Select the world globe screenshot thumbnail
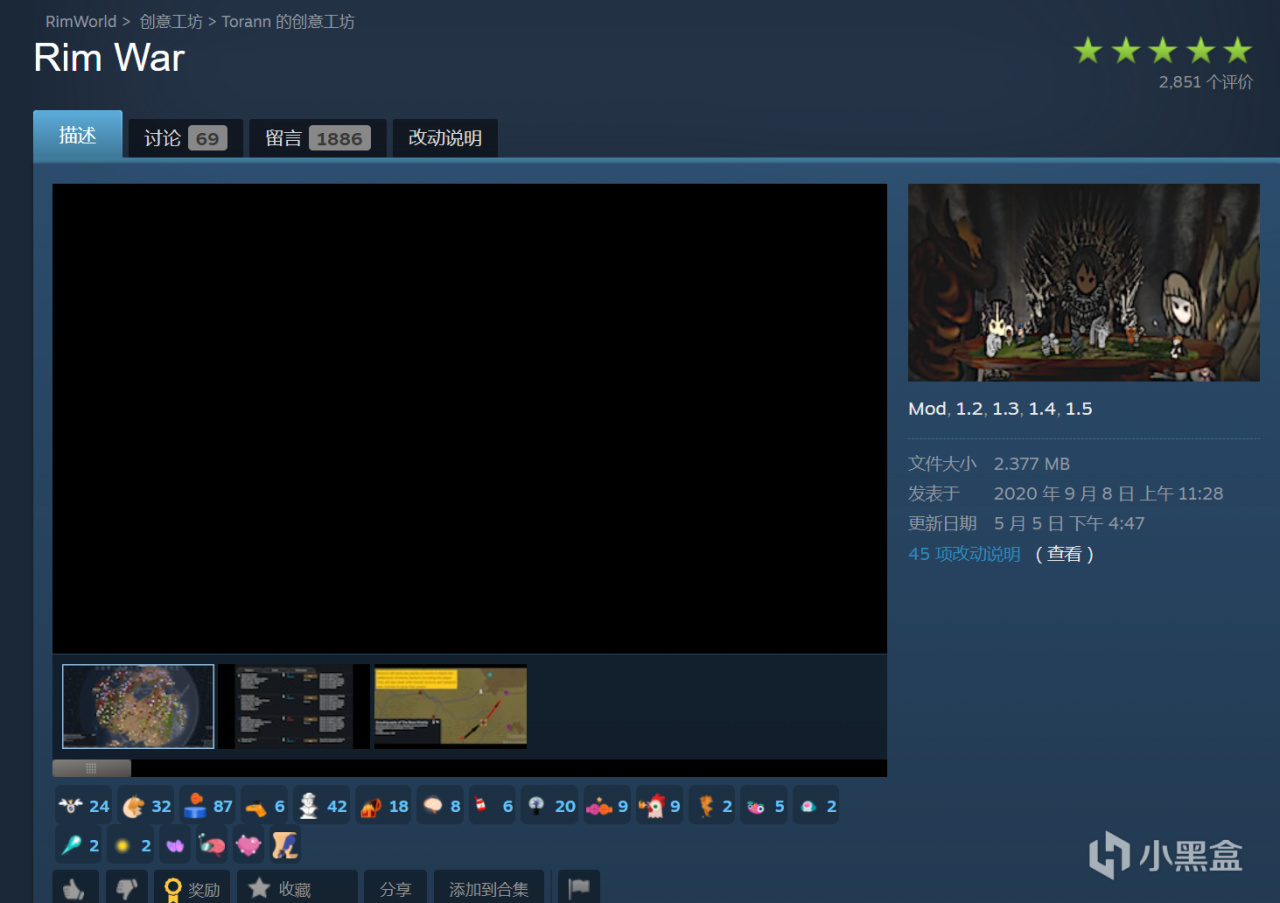1280x903 pixels. pyautogui.click(x=138, y=706)
